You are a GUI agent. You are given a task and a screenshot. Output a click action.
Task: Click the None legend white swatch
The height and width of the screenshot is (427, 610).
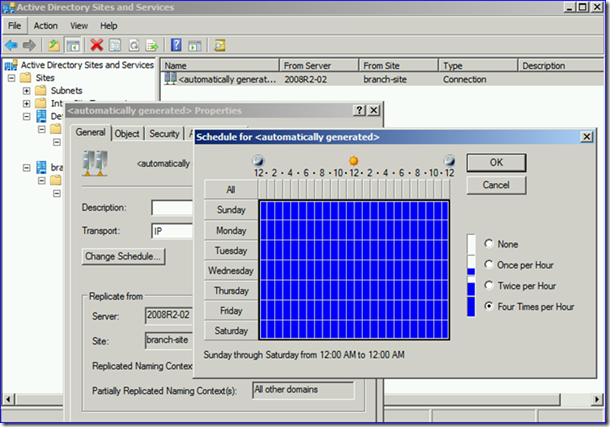point(471,244)
